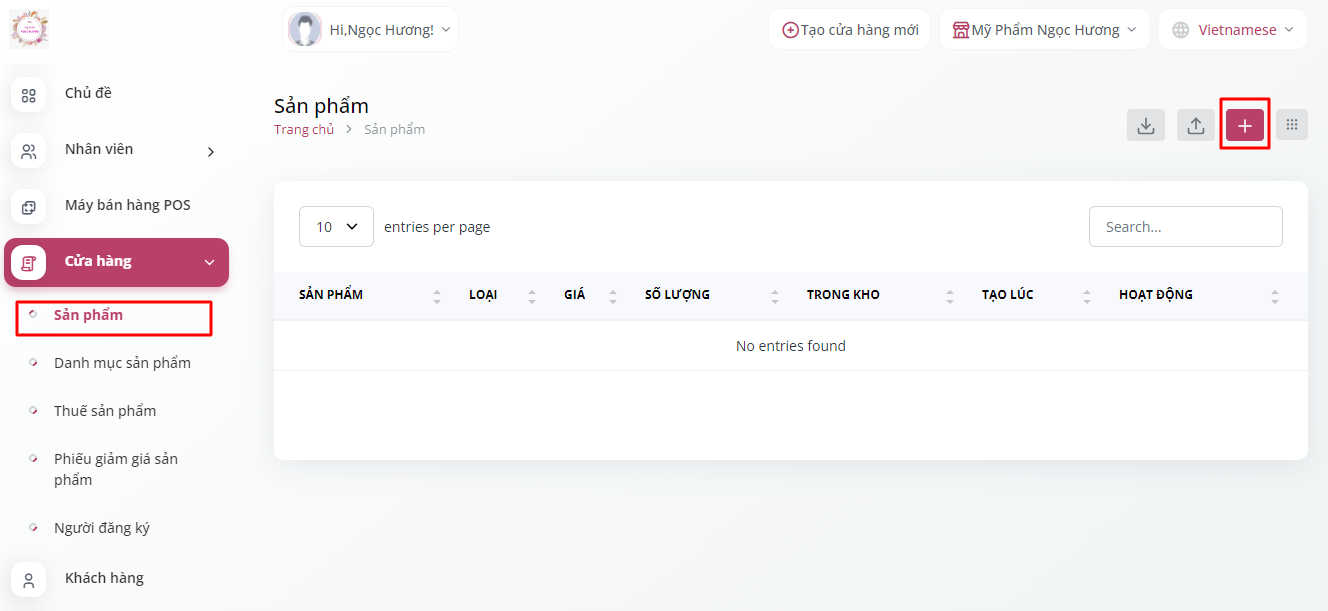Expand the Nhân viên submenu arrow

(x=210, y=152)
